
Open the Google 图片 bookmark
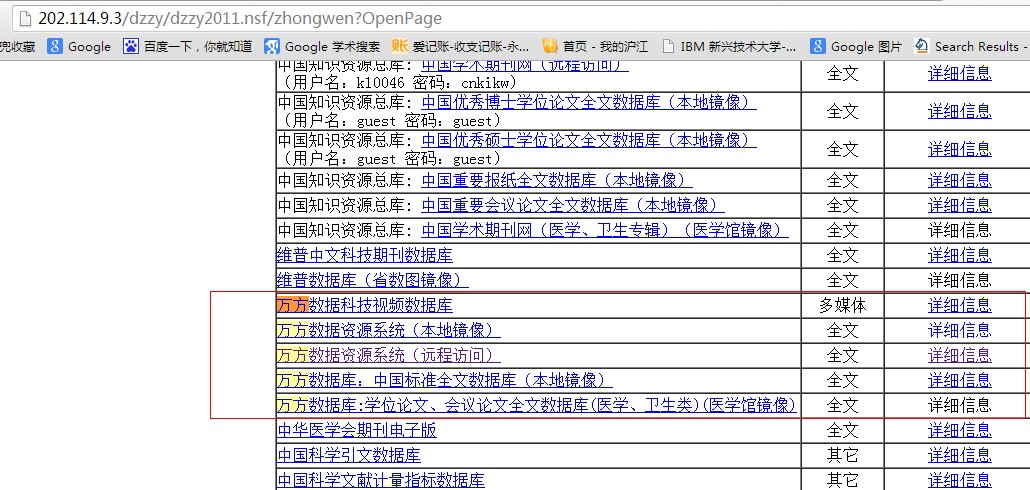pyautogui.click(x=856, y=47)
